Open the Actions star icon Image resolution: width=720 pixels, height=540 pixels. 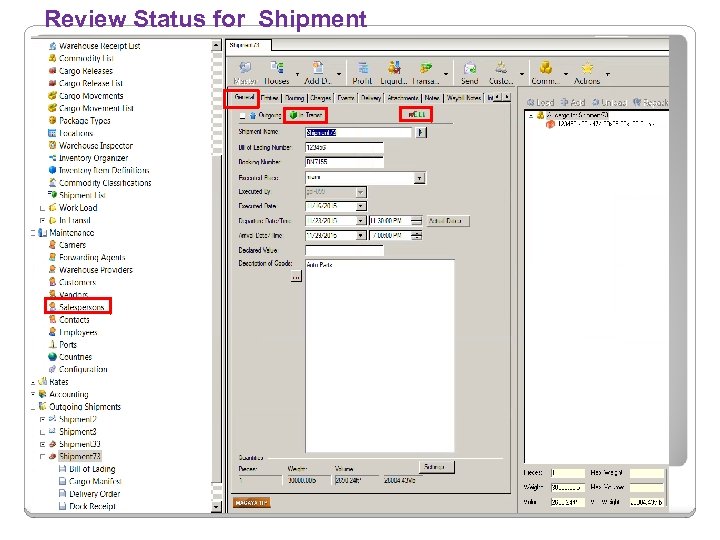[x=587, y=72]
